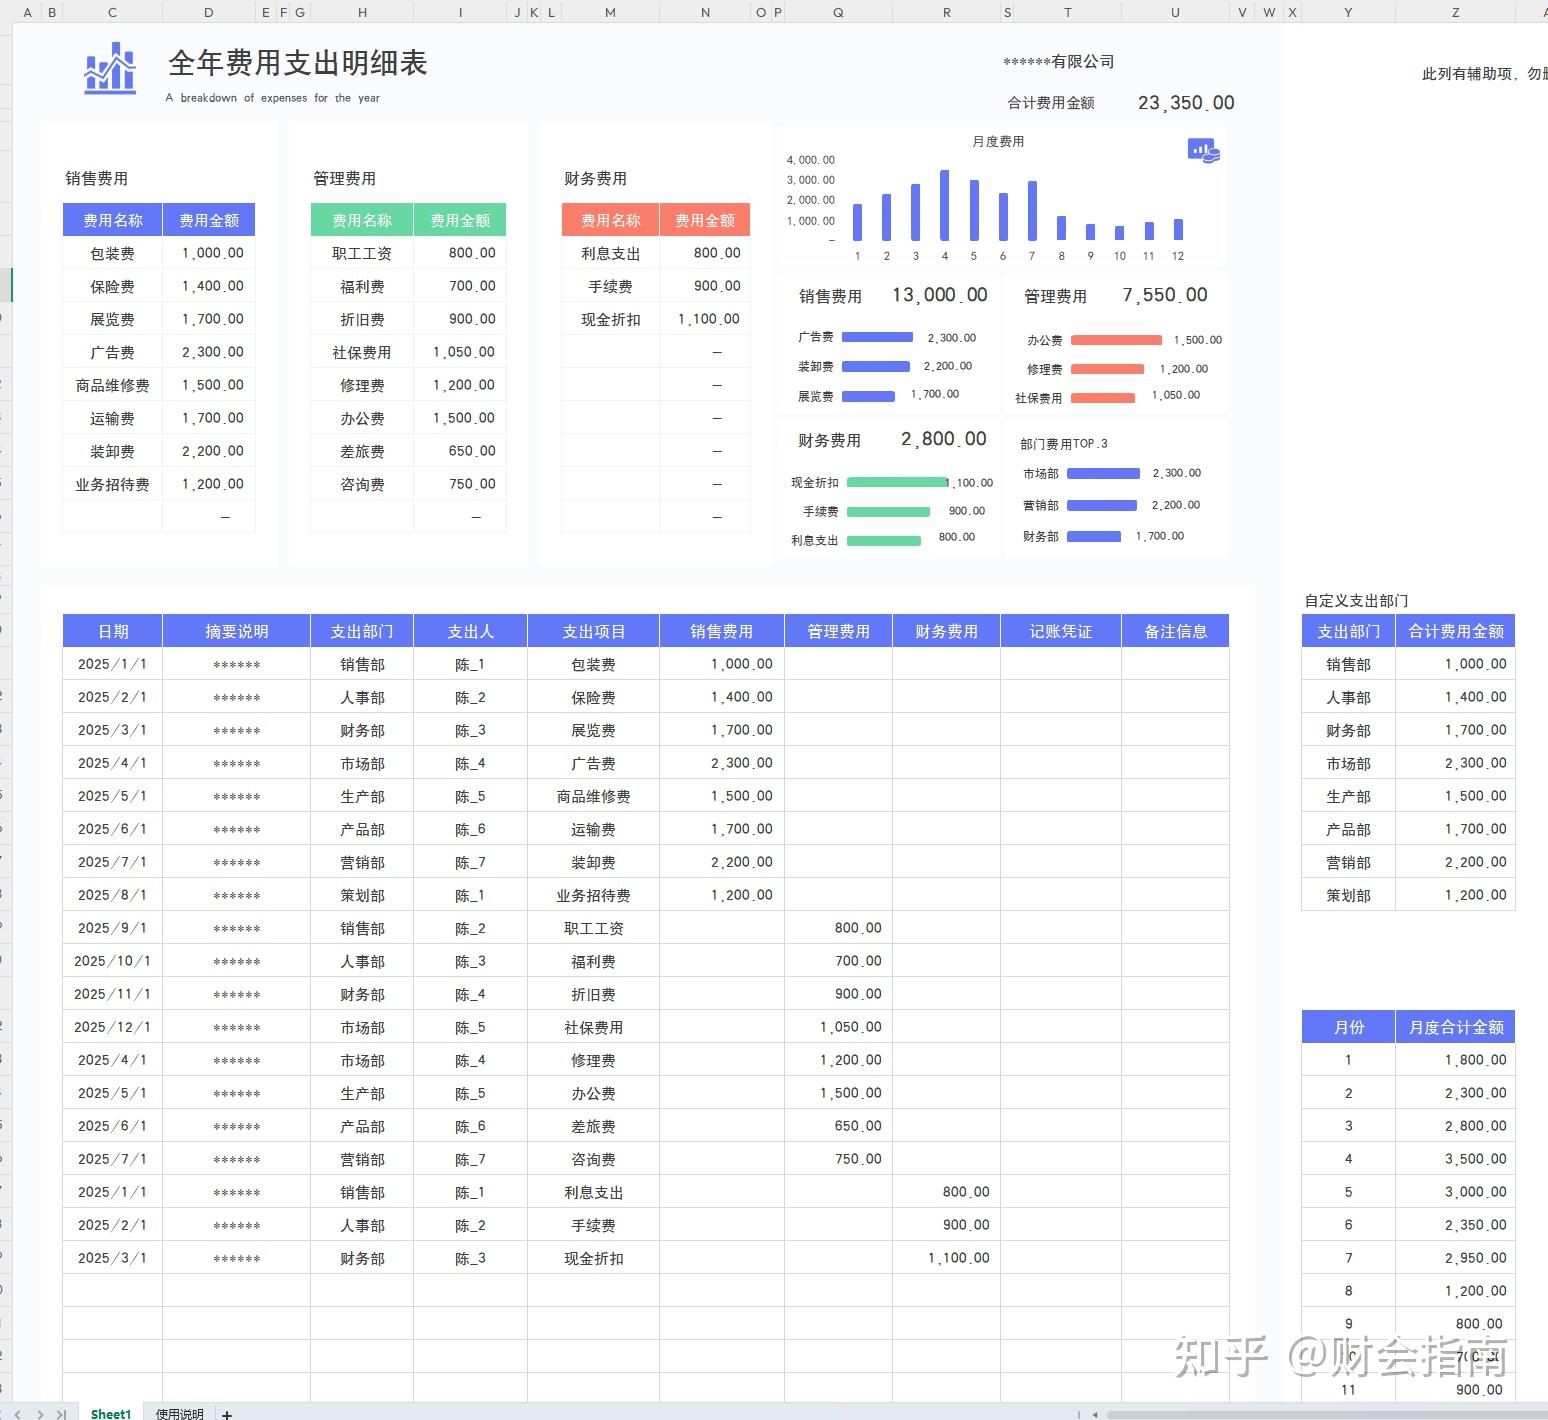Click the 职工工资 cell in 管理费用 table
The width and height of the screenshot is (1548, 1420).
[362, 254]
